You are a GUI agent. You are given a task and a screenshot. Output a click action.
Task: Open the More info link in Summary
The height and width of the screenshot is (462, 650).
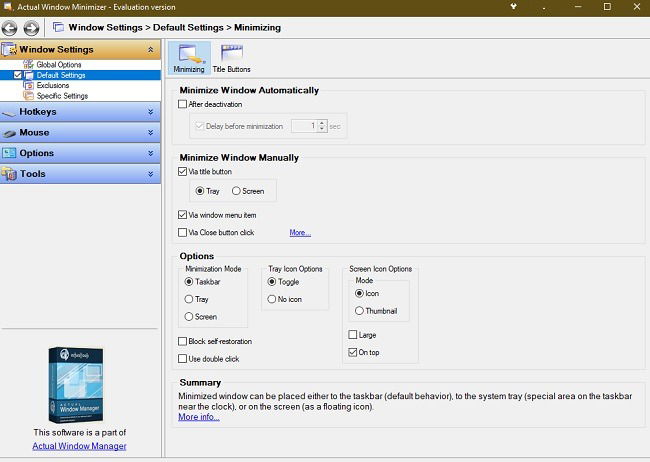pos(199,417)
